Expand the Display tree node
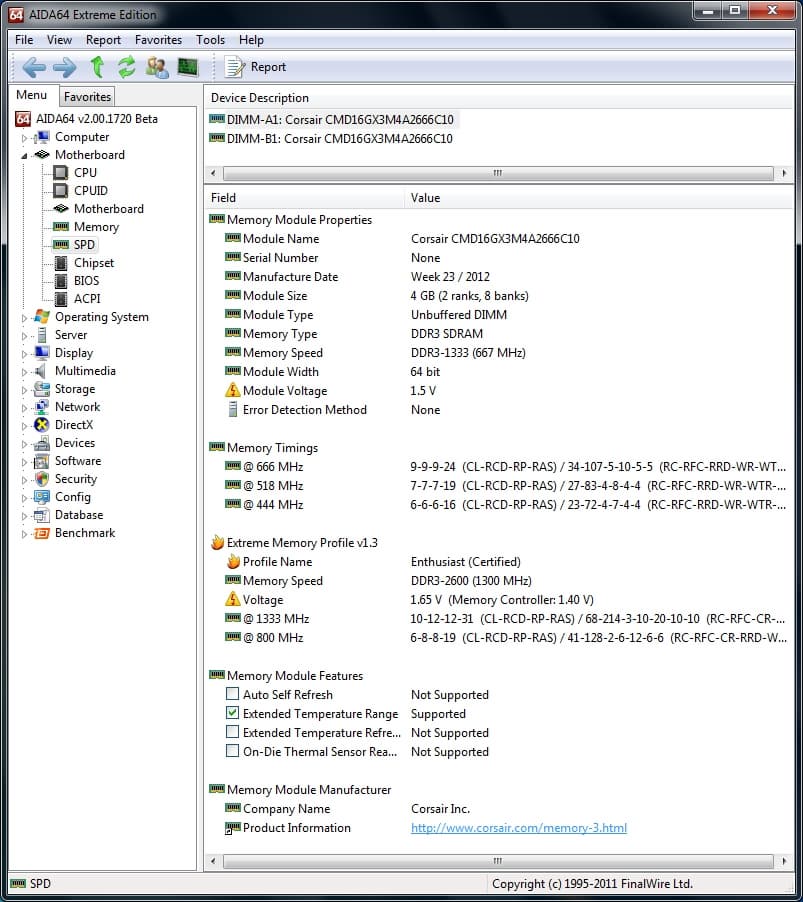Viewport: 803px width, 902px height. coord(24,354)
